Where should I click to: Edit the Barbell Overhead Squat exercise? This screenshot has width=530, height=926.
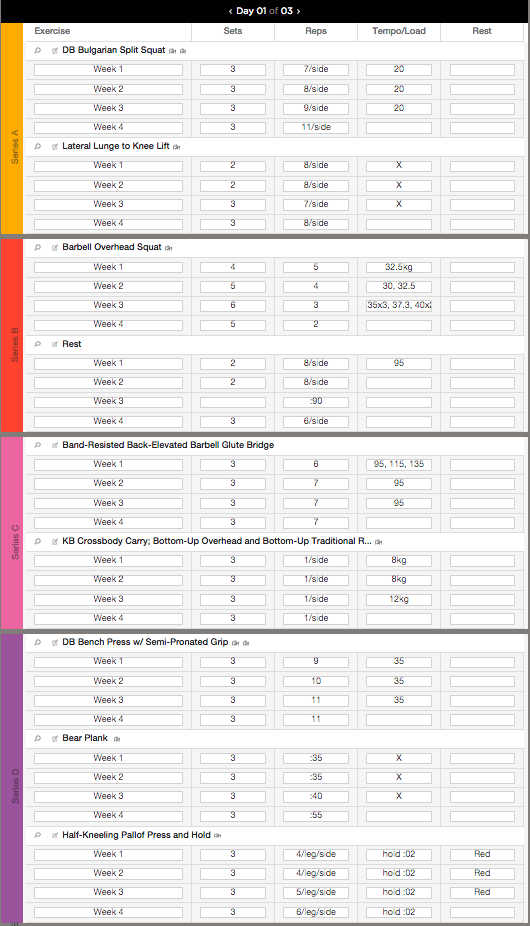click(x=55, y=247)
